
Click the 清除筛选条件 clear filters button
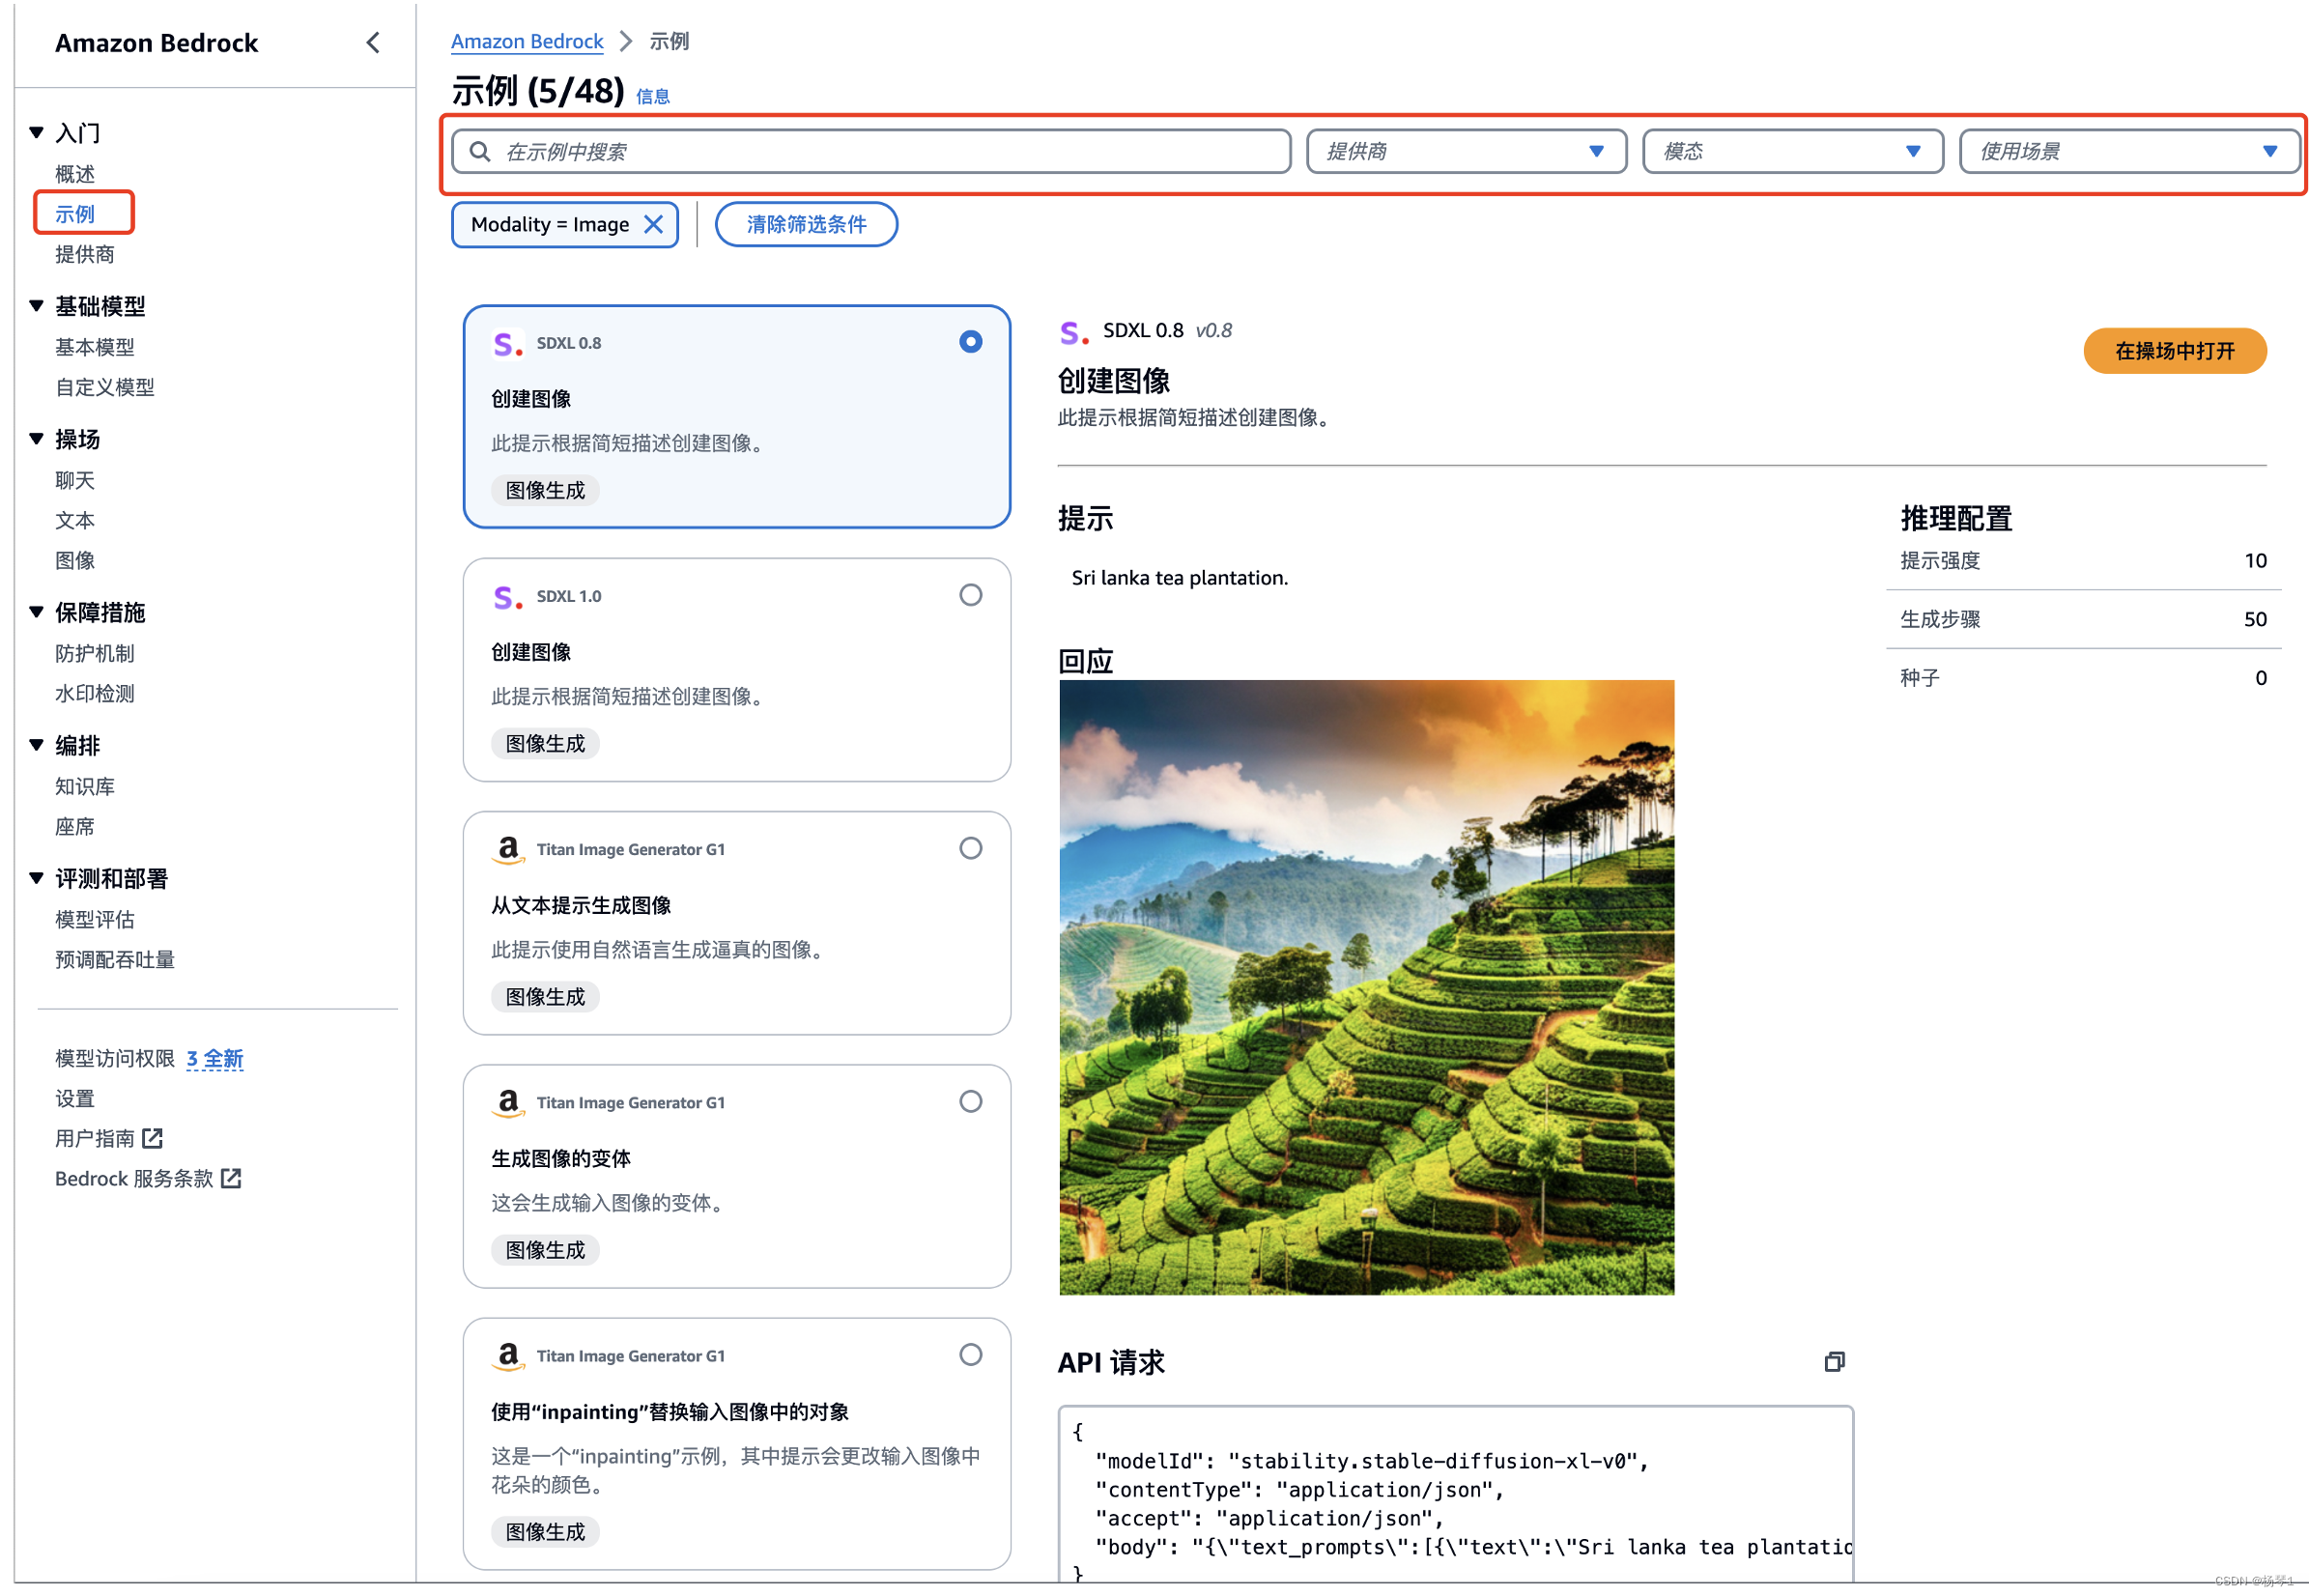(x=805, y=224)
